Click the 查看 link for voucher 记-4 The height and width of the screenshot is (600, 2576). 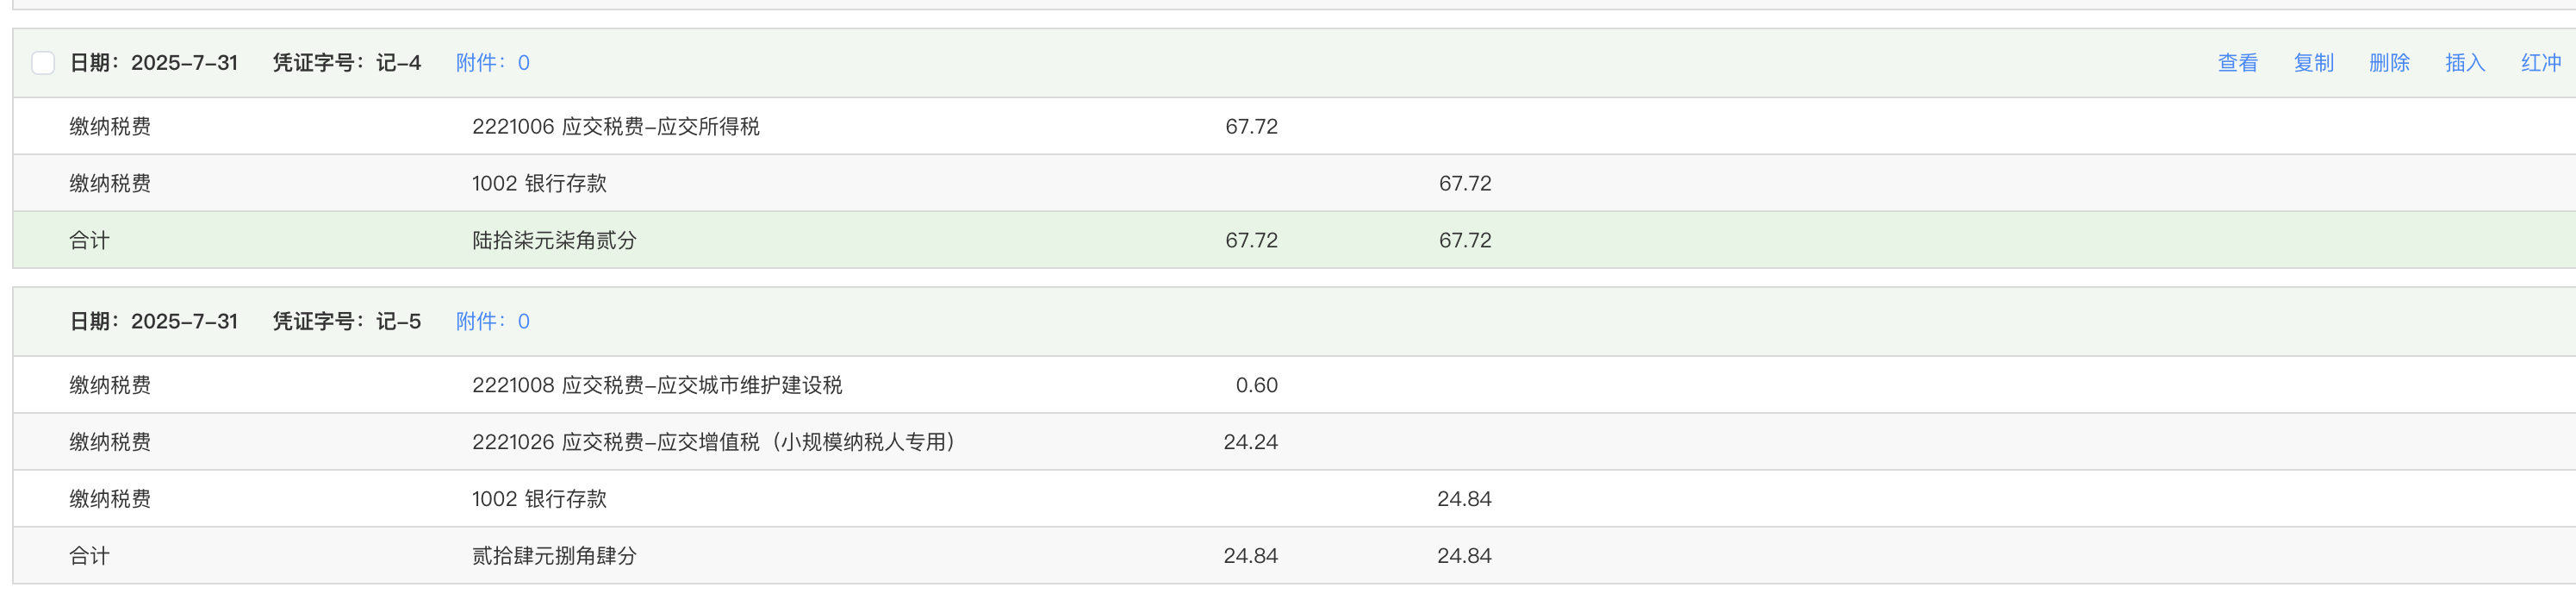pos(2237,63)
